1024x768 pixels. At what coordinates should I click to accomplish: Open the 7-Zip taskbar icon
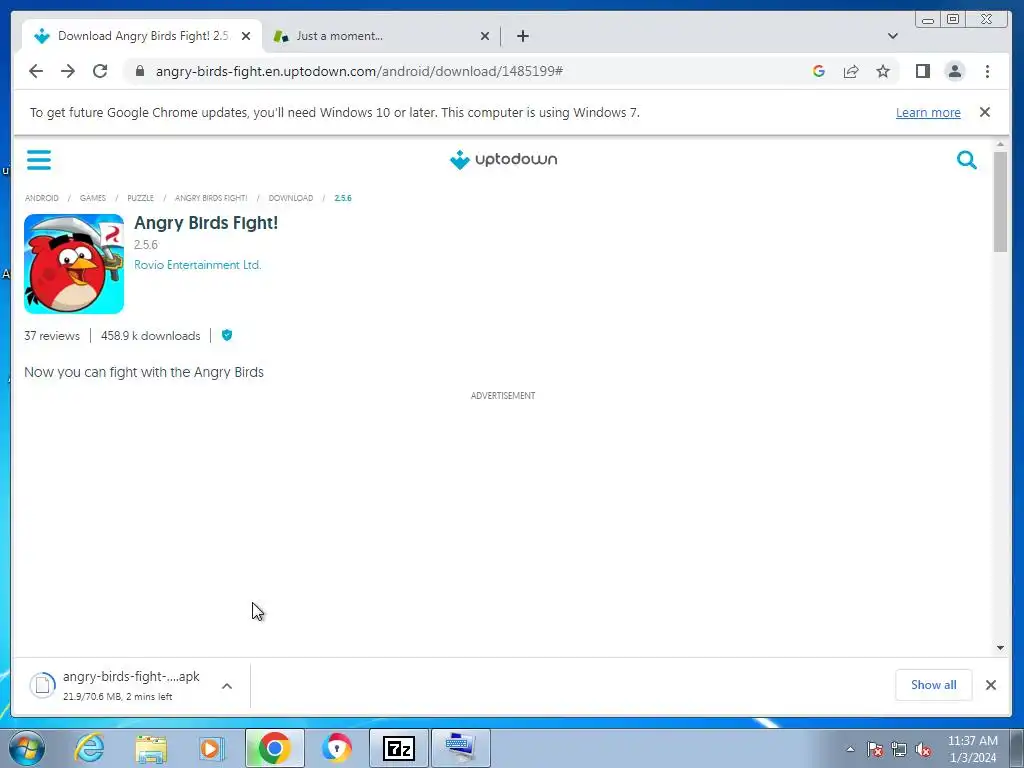click(x=399, y=748)
